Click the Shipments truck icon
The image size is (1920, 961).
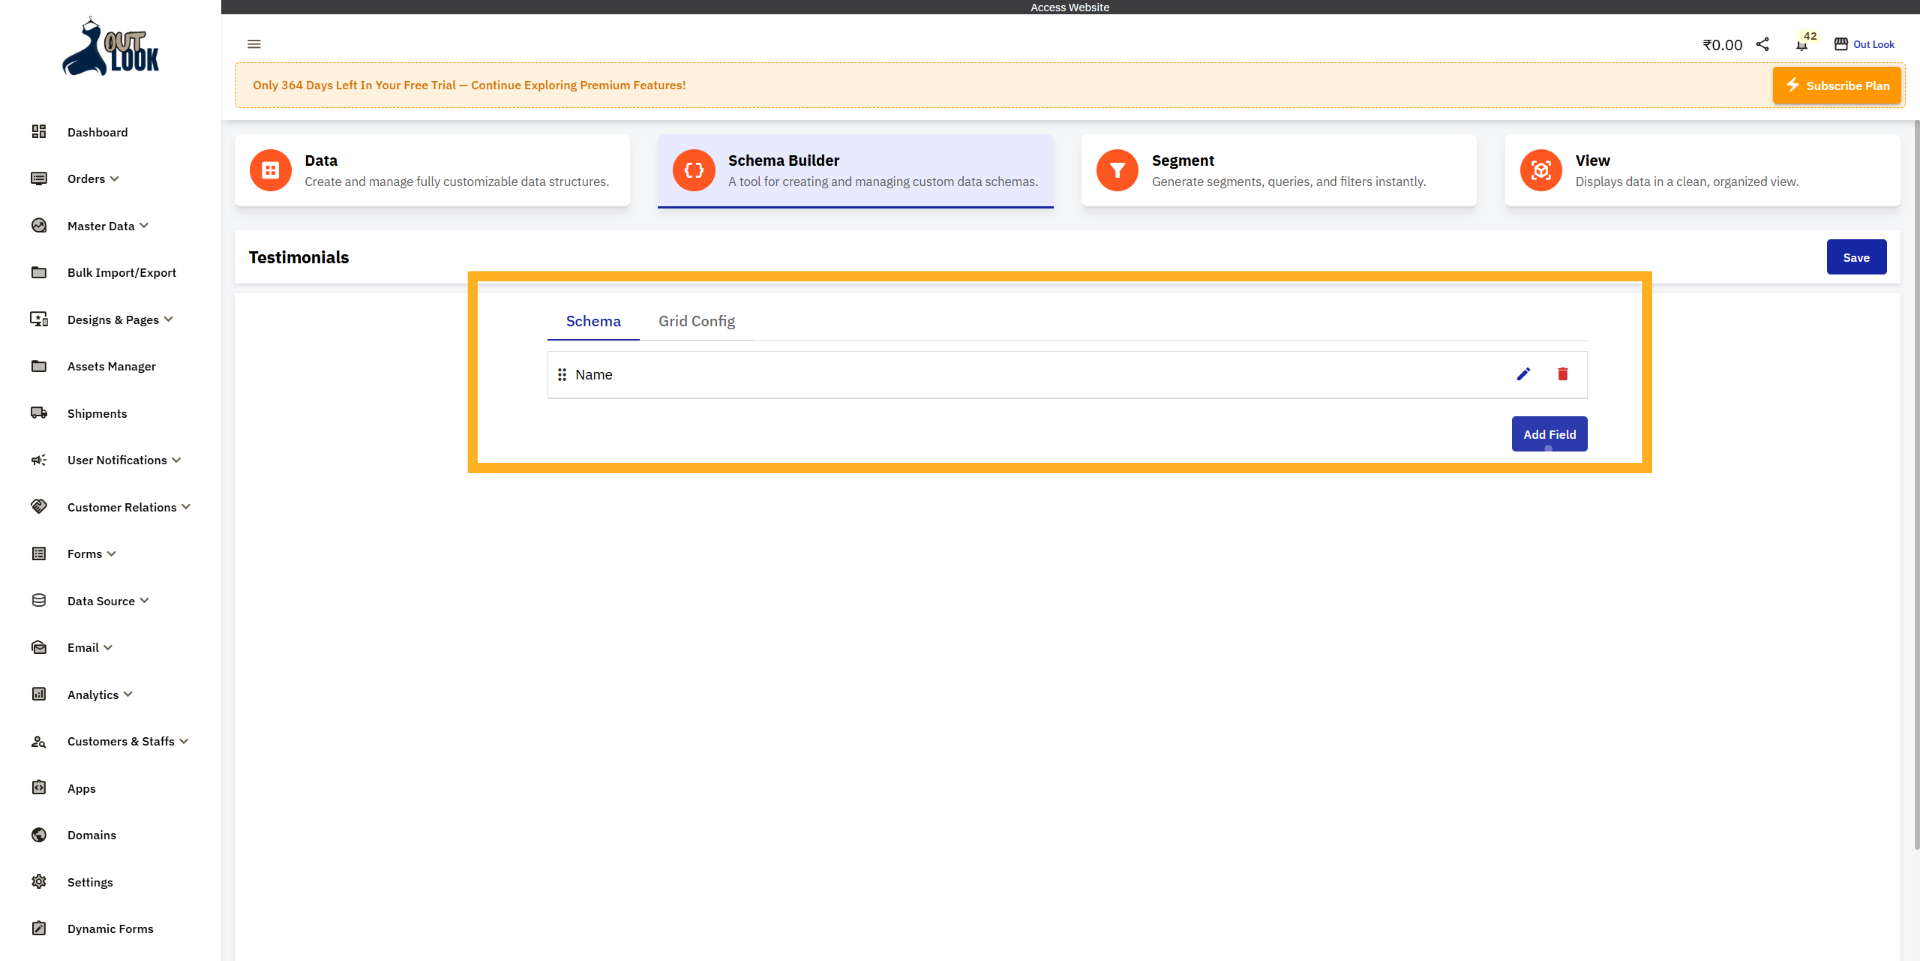(39, 413)
